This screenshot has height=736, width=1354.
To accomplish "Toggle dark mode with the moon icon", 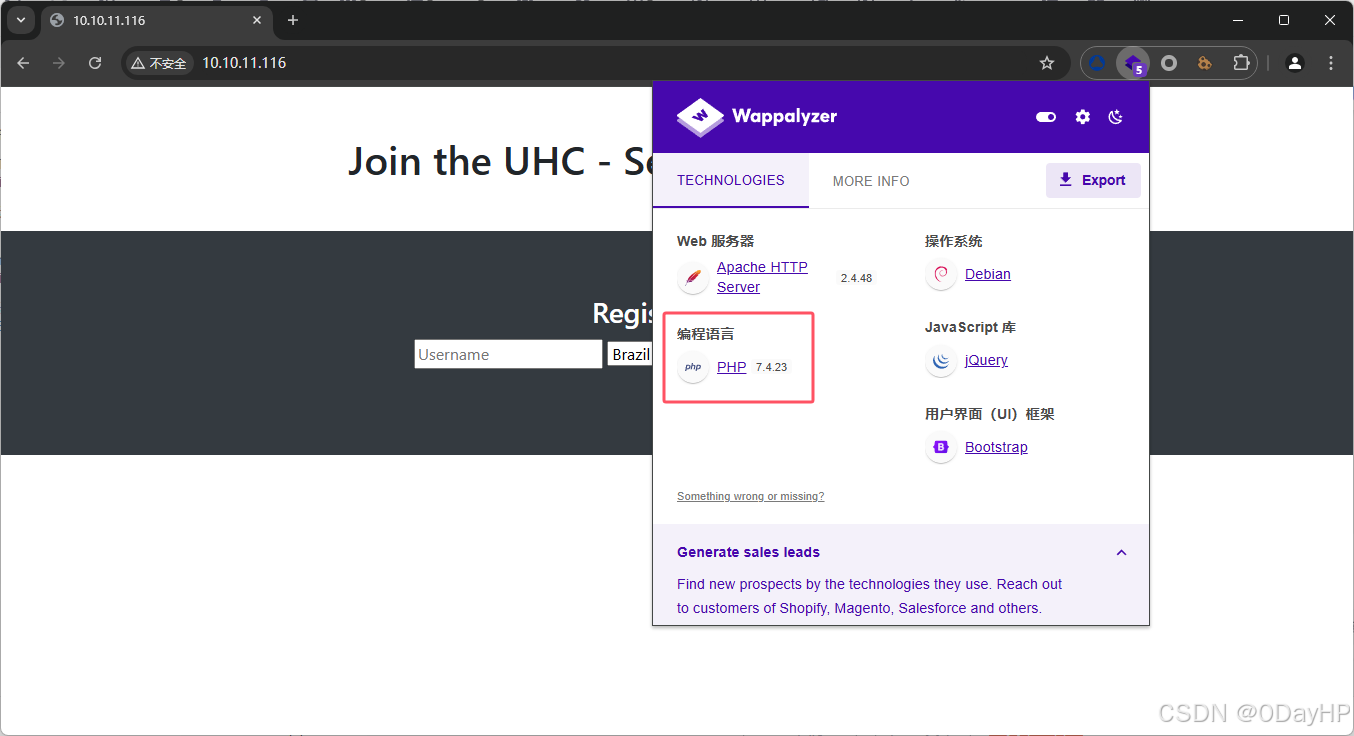I will 1115,117.
